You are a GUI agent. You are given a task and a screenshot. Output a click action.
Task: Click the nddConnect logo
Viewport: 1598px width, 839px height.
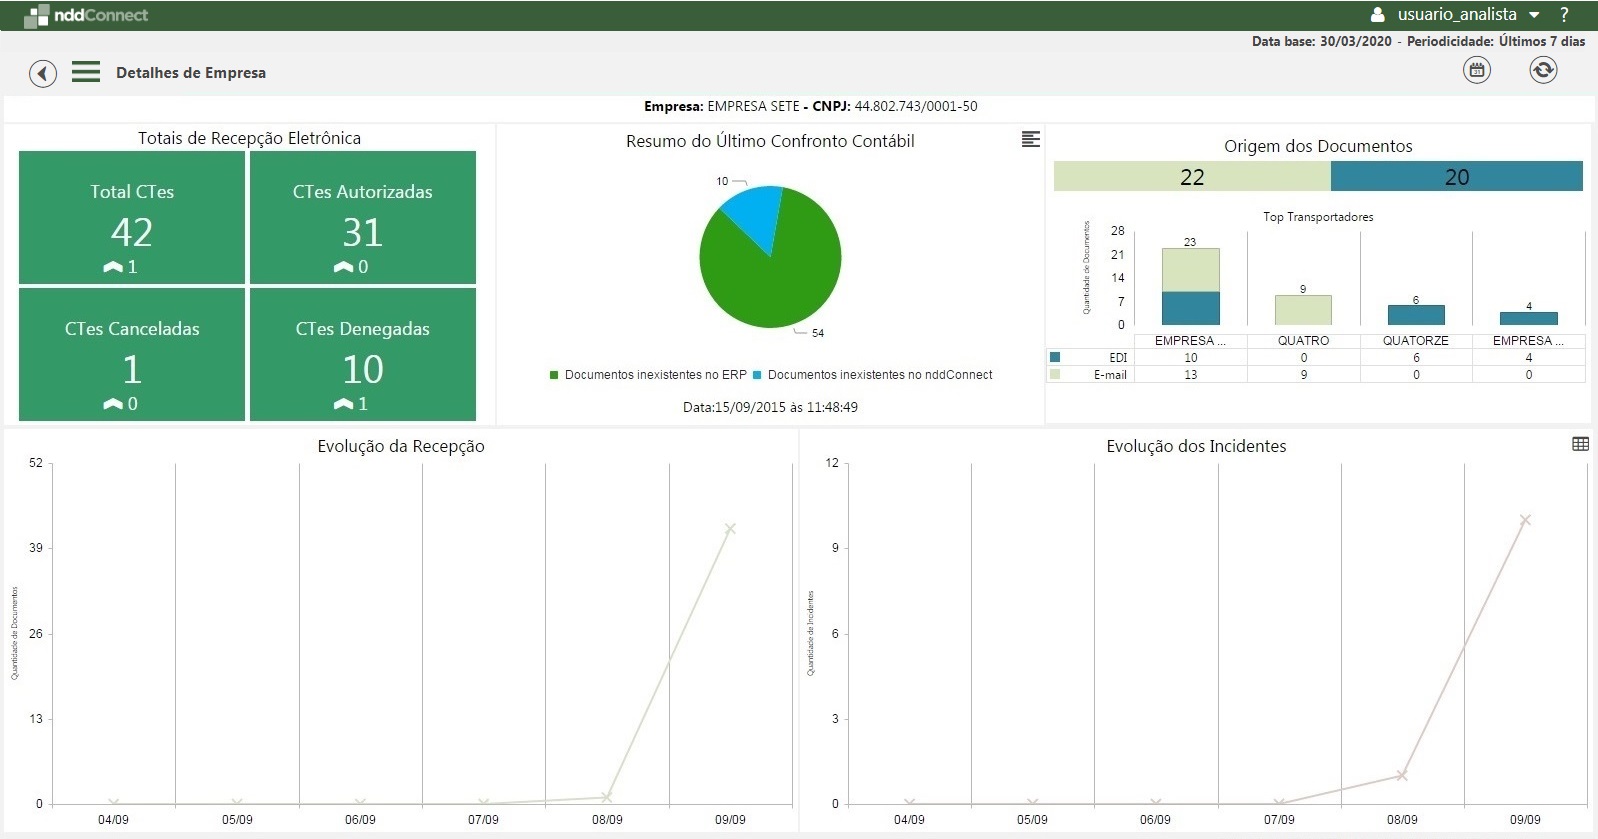[x=86, y=15]
